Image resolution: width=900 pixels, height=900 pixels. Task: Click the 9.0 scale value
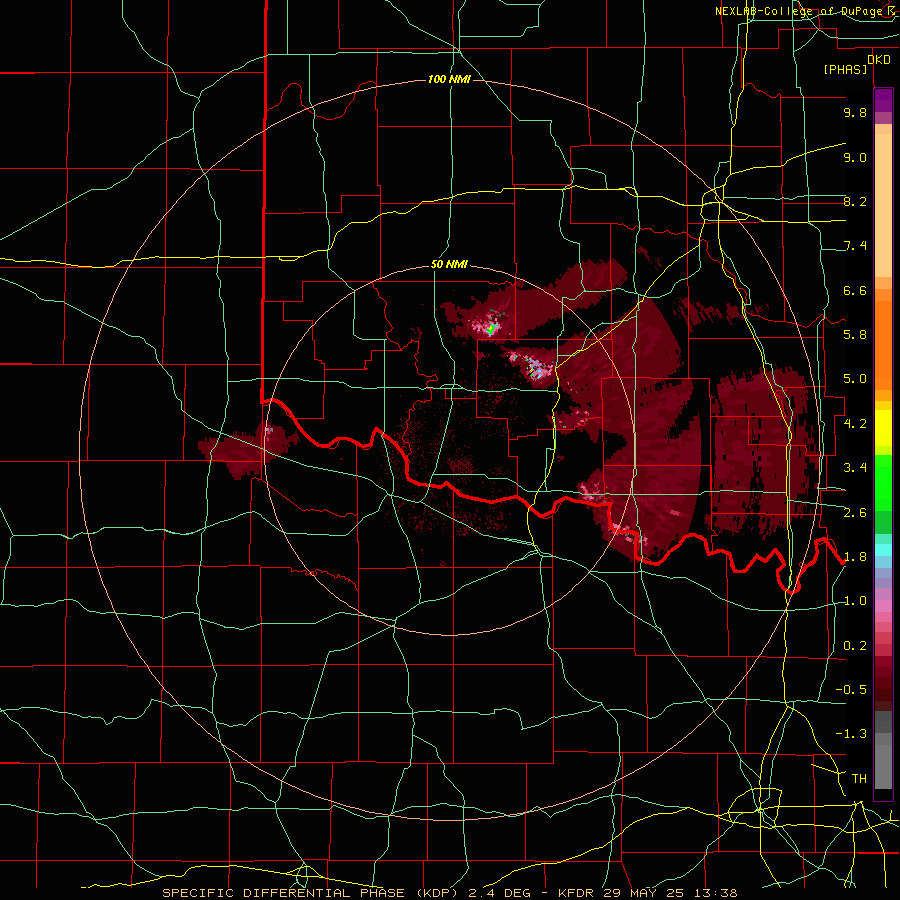point(855,157)
